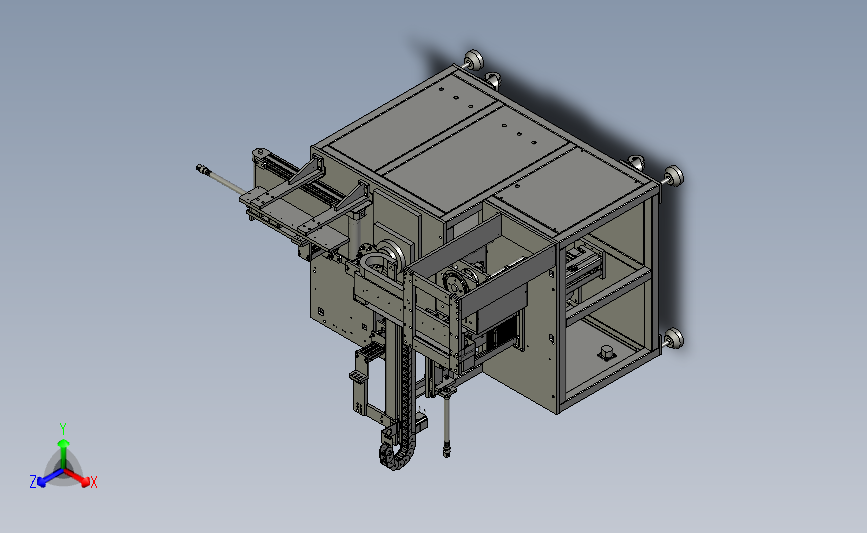Image resolution: width=867 pixels, height=533 pixels.
Task: Select the small motor inside the lower open cabinet compartment
Action: click(607, 352)
